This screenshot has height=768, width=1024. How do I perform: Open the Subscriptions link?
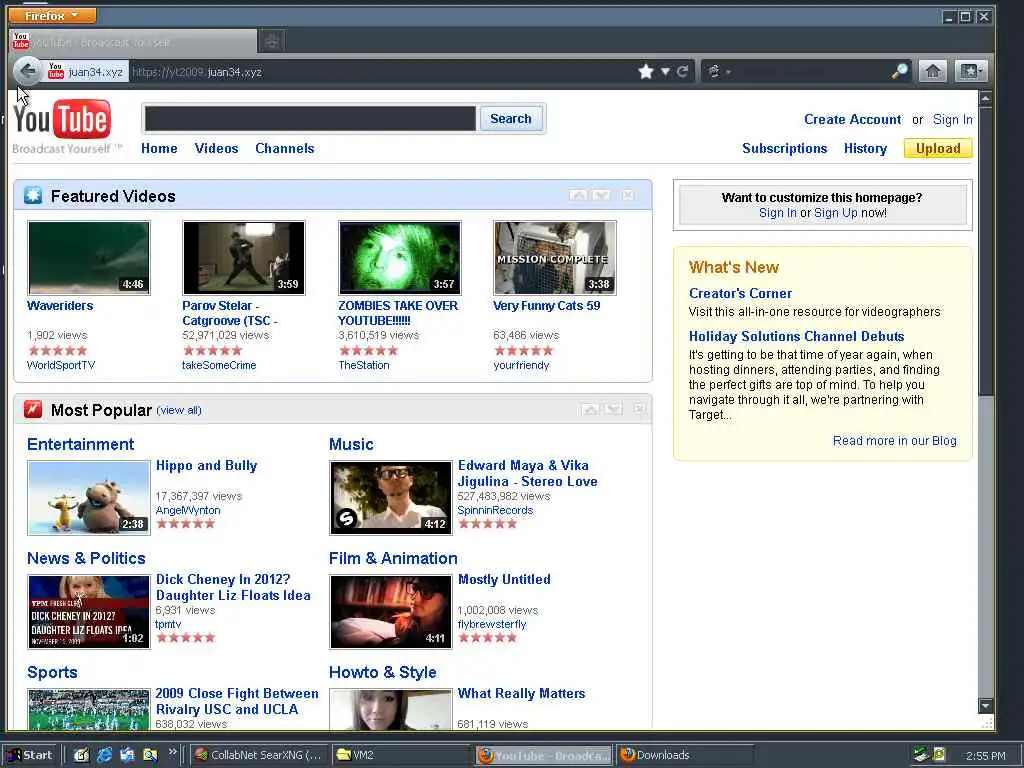pyautogui.click(x=784, y=148)
